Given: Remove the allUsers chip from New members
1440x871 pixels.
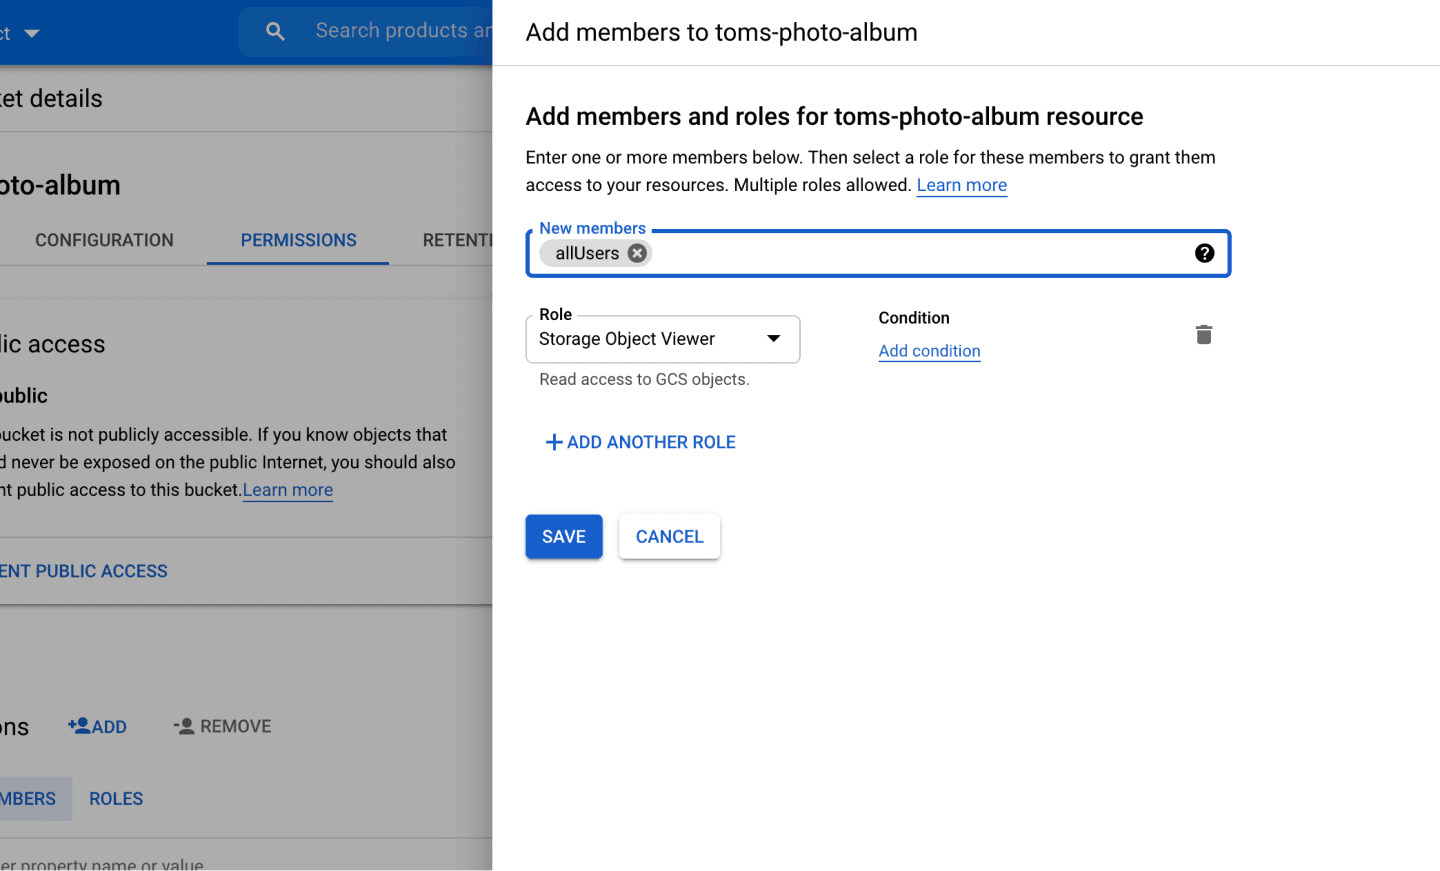Looking at the screenshot, I should point(637,253).
